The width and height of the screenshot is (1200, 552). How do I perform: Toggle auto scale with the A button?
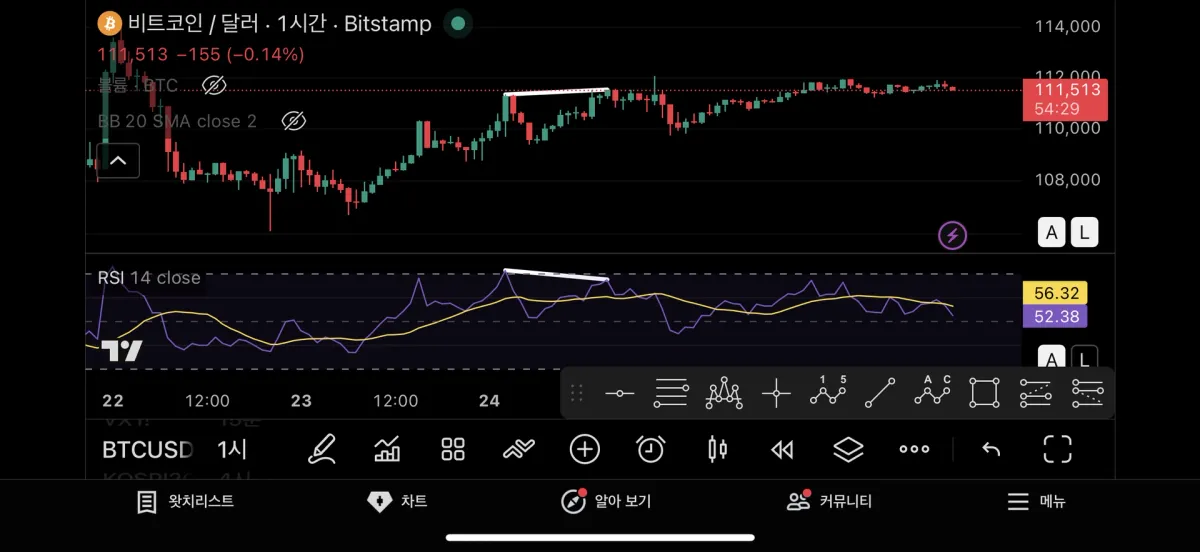[x=1051, y=233]
